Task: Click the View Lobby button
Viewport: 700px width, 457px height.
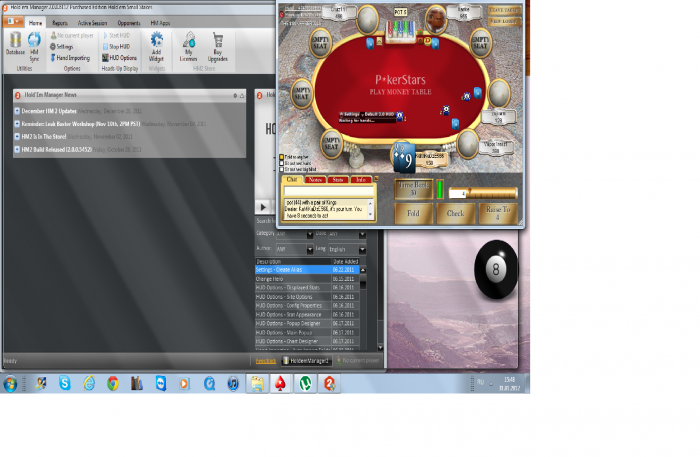Action: coord(504,21)
